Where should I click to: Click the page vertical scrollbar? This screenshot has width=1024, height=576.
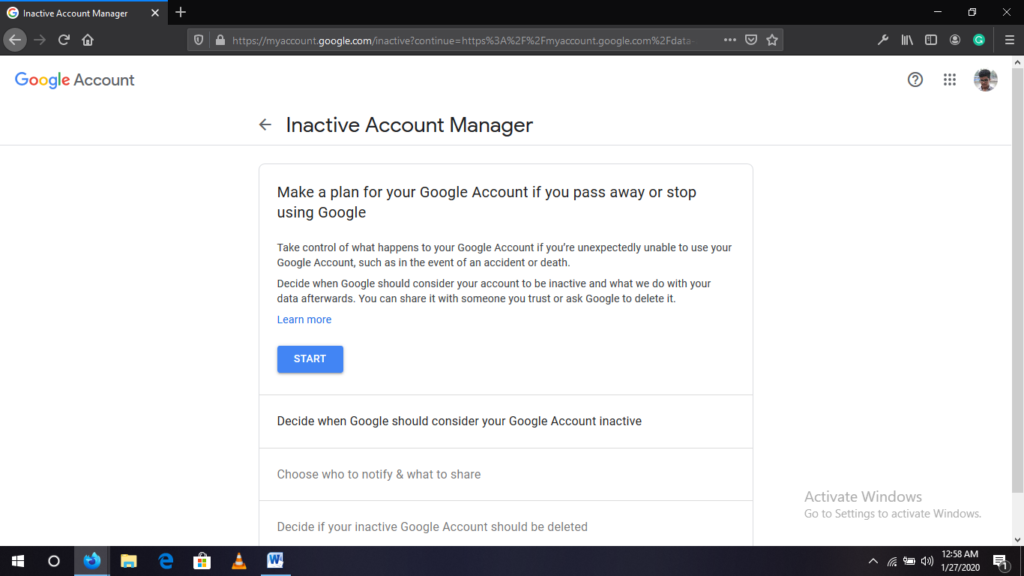pos(1017,281)
